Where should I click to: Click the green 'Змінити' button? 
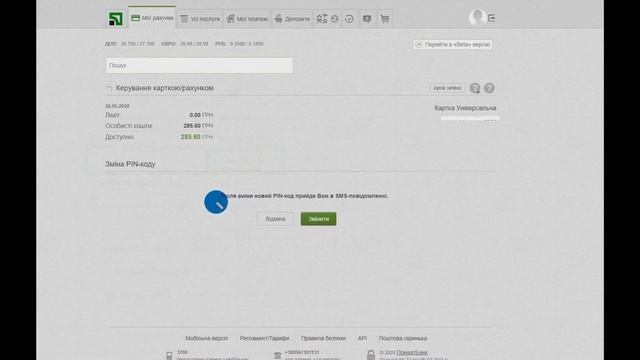pyautogui.click(x=318, y=219)
